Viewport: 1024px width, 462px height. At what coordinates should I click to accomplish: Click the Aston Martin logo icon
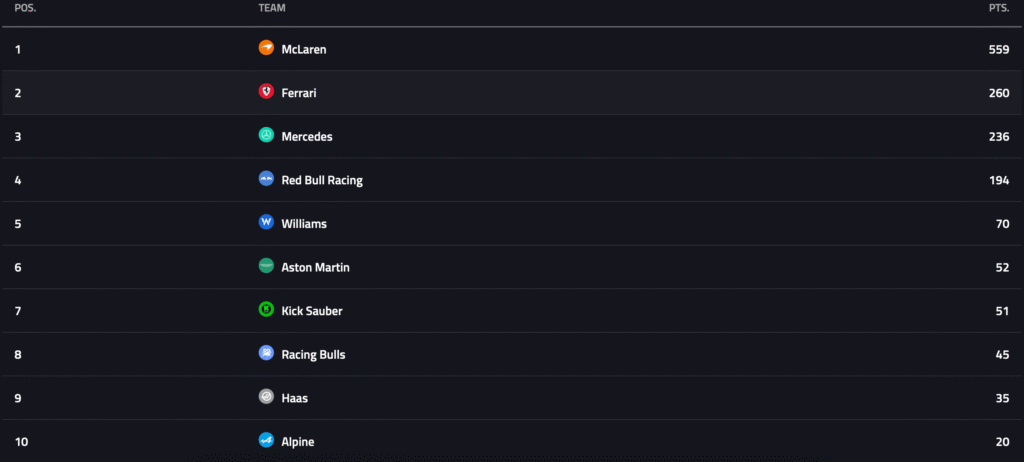tap(266, 266)
